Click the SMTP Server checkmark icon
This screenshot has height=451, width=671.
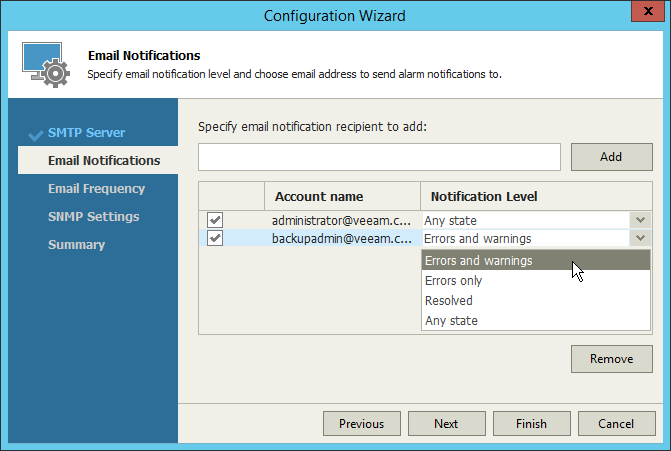click(x=36, y=133)
